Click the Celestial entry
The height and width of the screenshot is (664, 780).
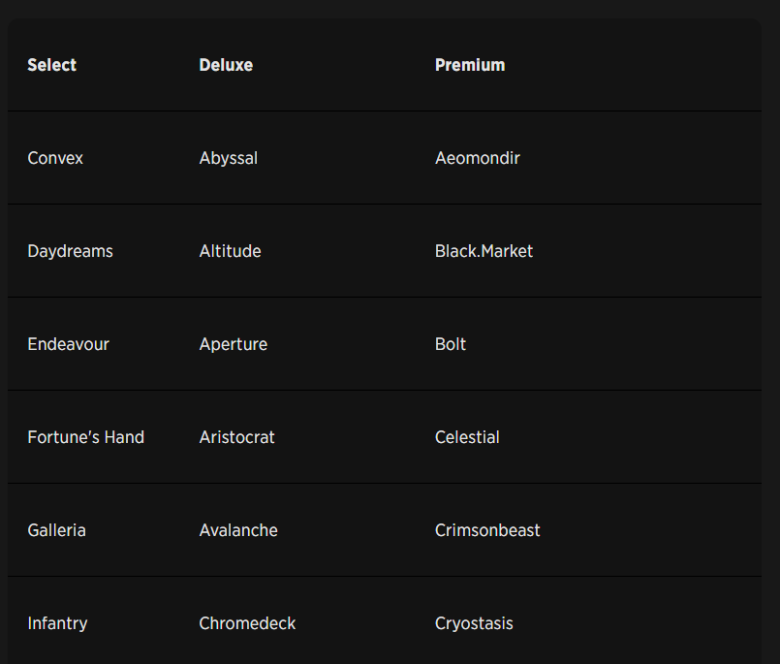[x=467, y=437]
